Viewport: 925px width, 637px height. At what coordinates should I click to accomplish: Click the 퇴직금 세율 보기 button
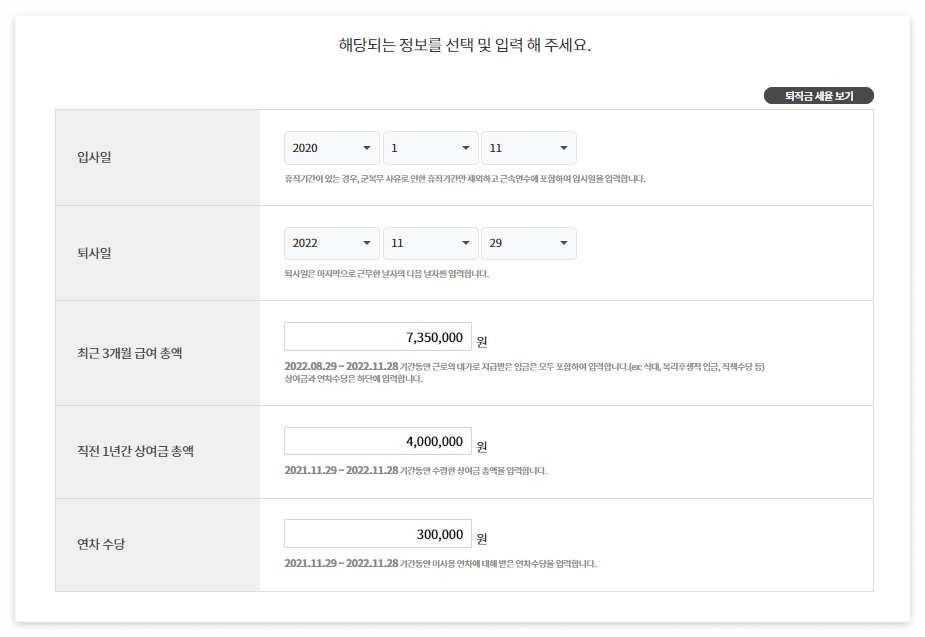(818, 95)
